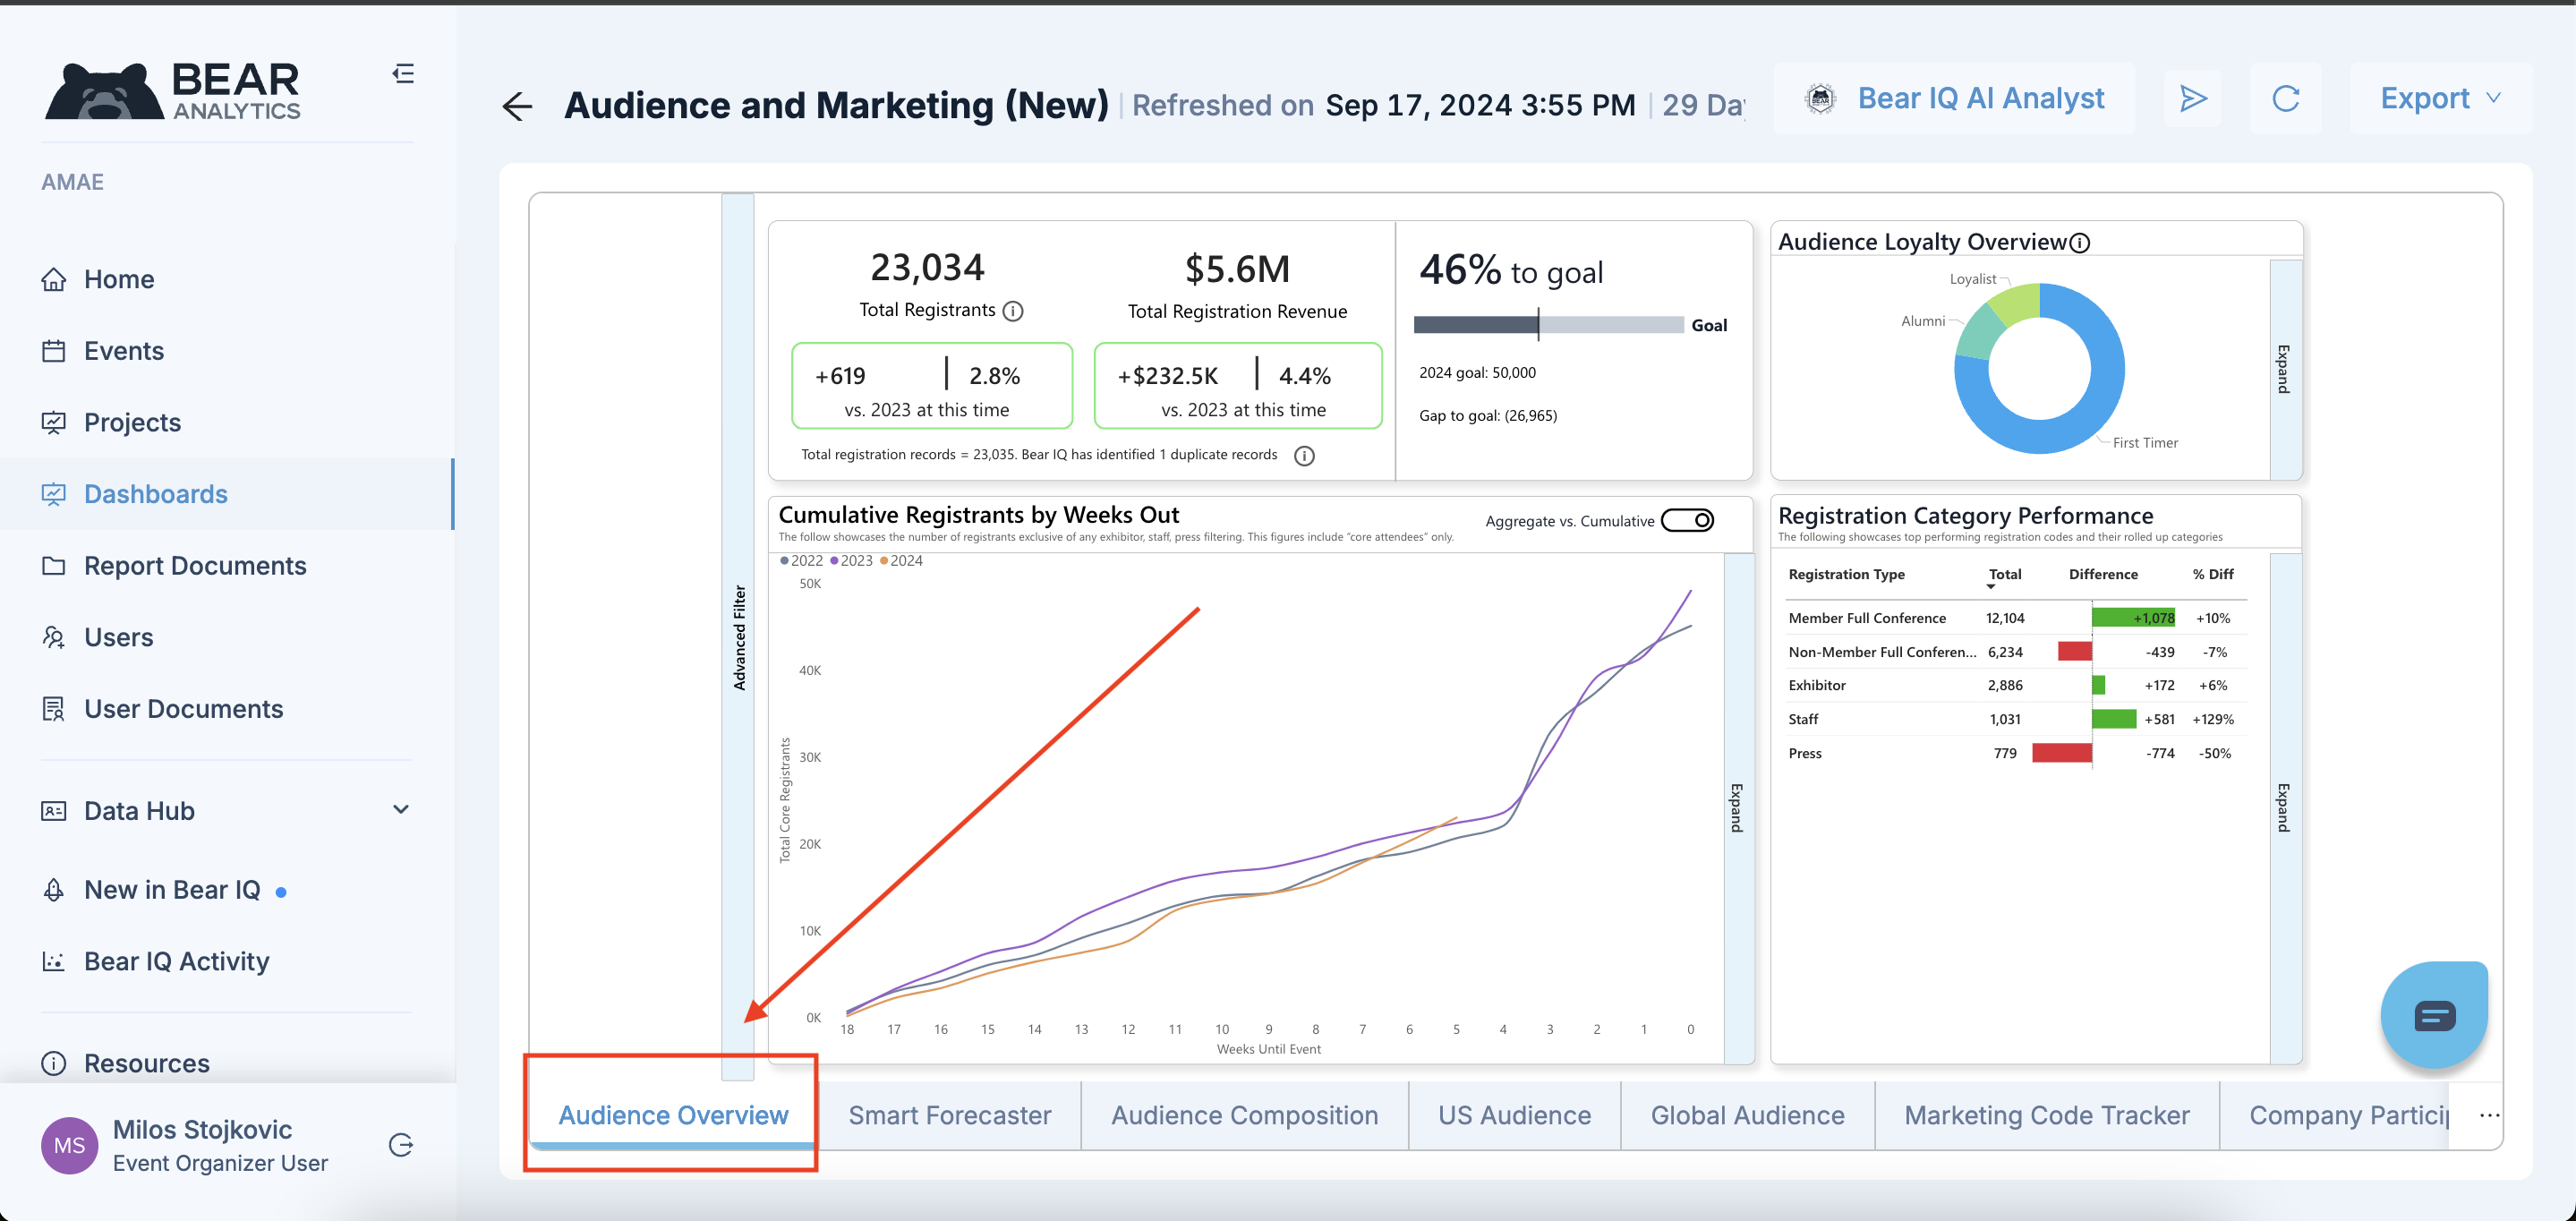This screenshot has width=2576, height=1221.
Task: Open the Export dropdown
Action: (2439, 98)
